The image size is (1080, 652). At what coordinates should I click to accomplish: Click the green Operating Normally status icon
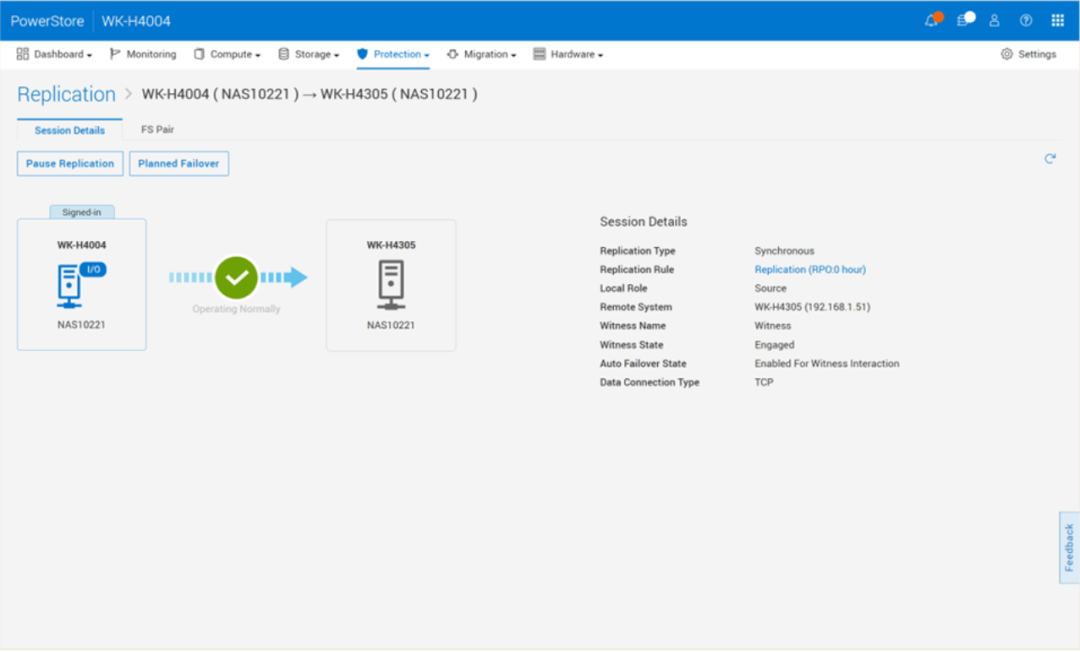(236, 278)
